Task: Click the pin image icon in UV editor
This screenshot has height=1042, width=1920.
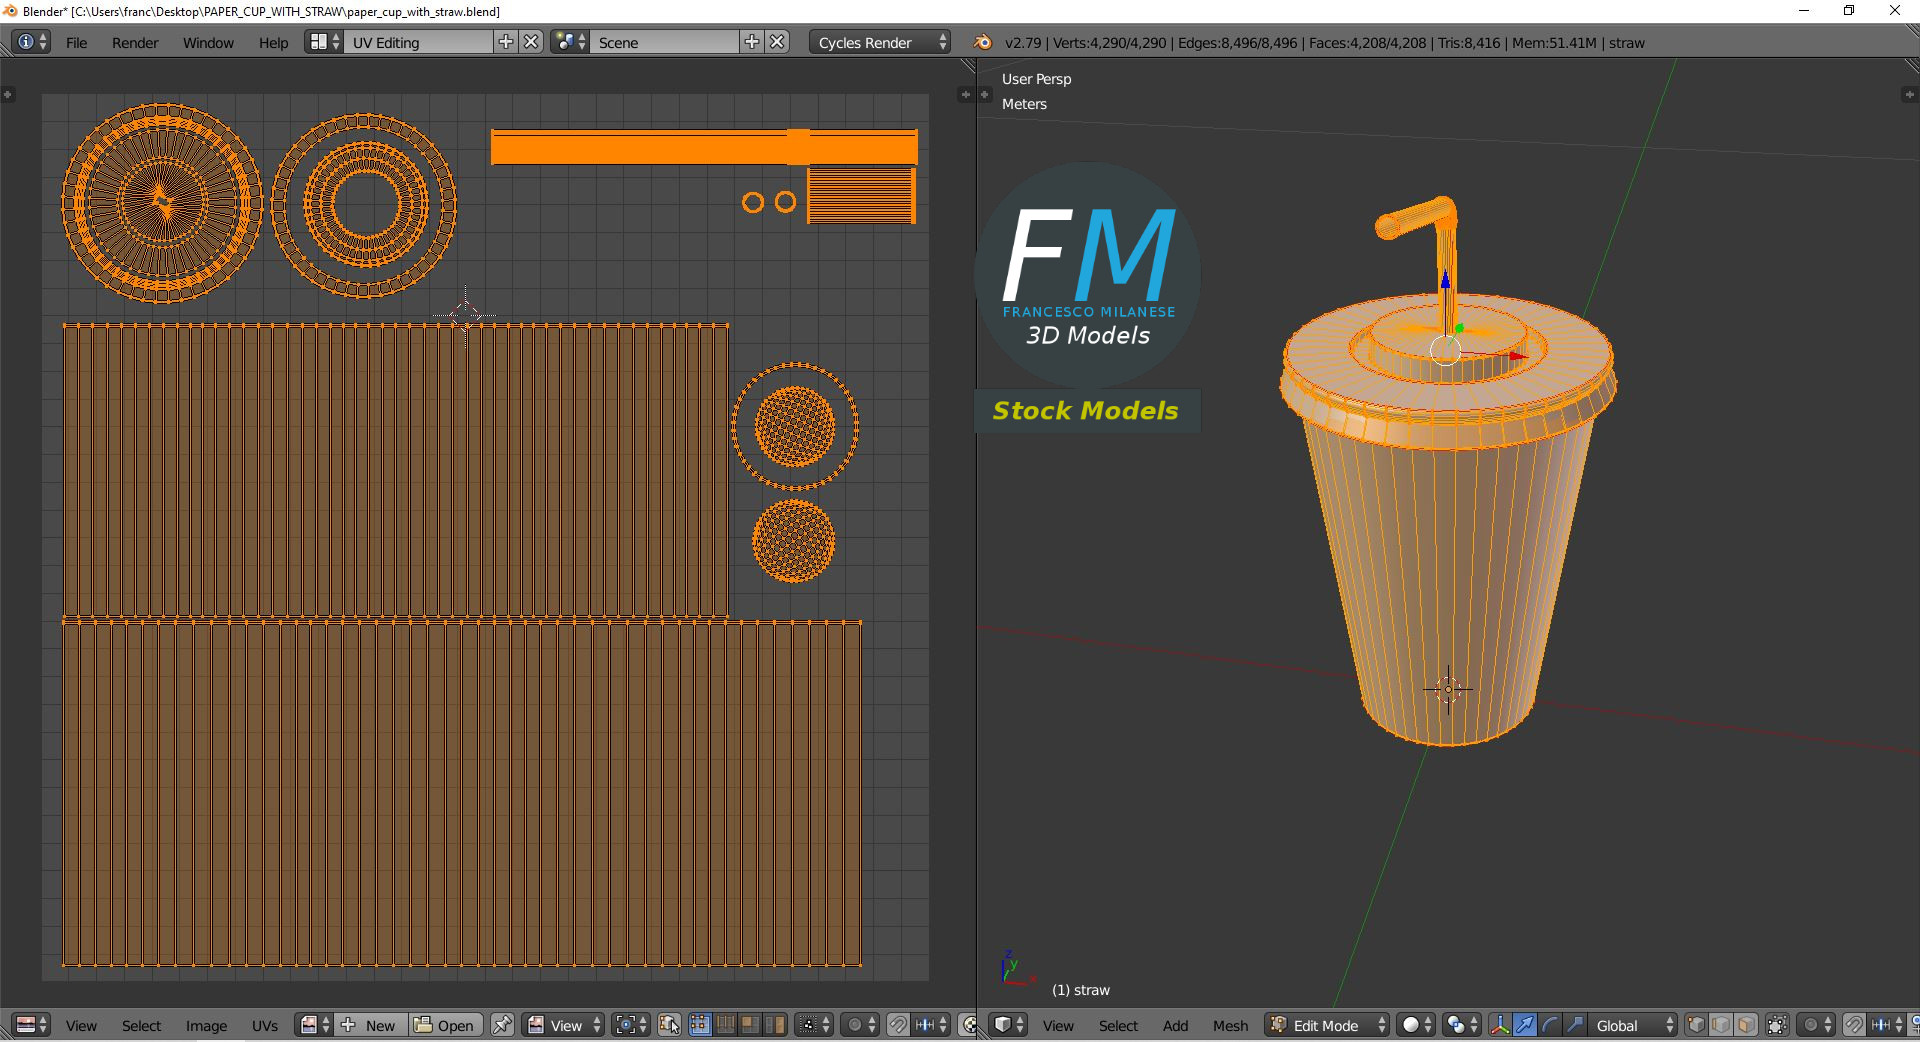Action: [x=502, y=1025]
